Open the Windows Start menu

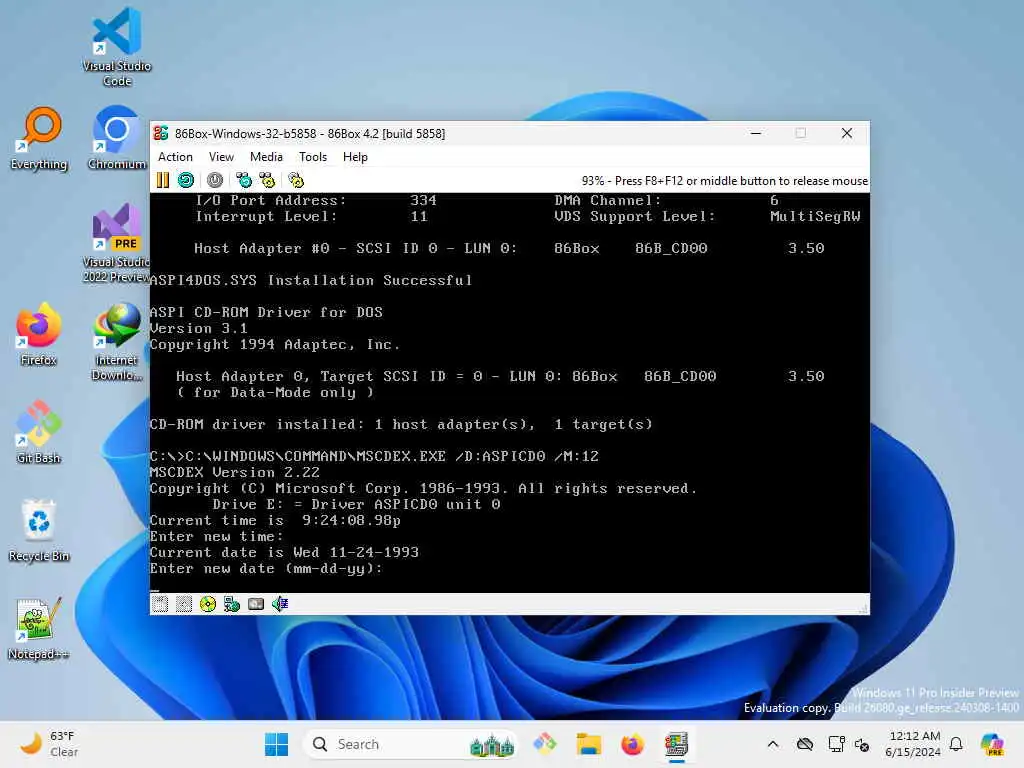pyautogui.click(x=276, y=744)
